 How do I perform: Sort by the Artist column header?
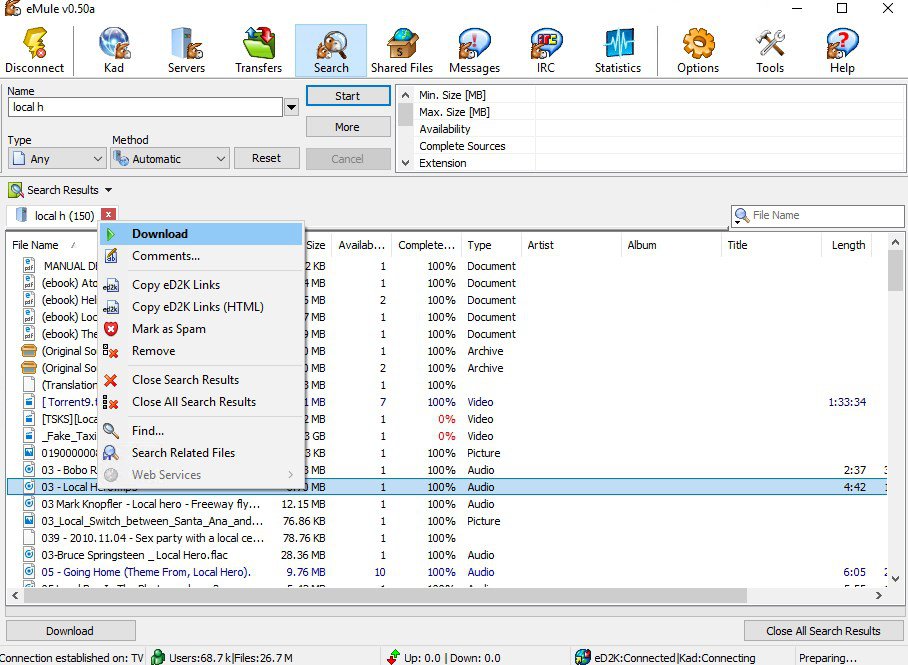(571, 245)
